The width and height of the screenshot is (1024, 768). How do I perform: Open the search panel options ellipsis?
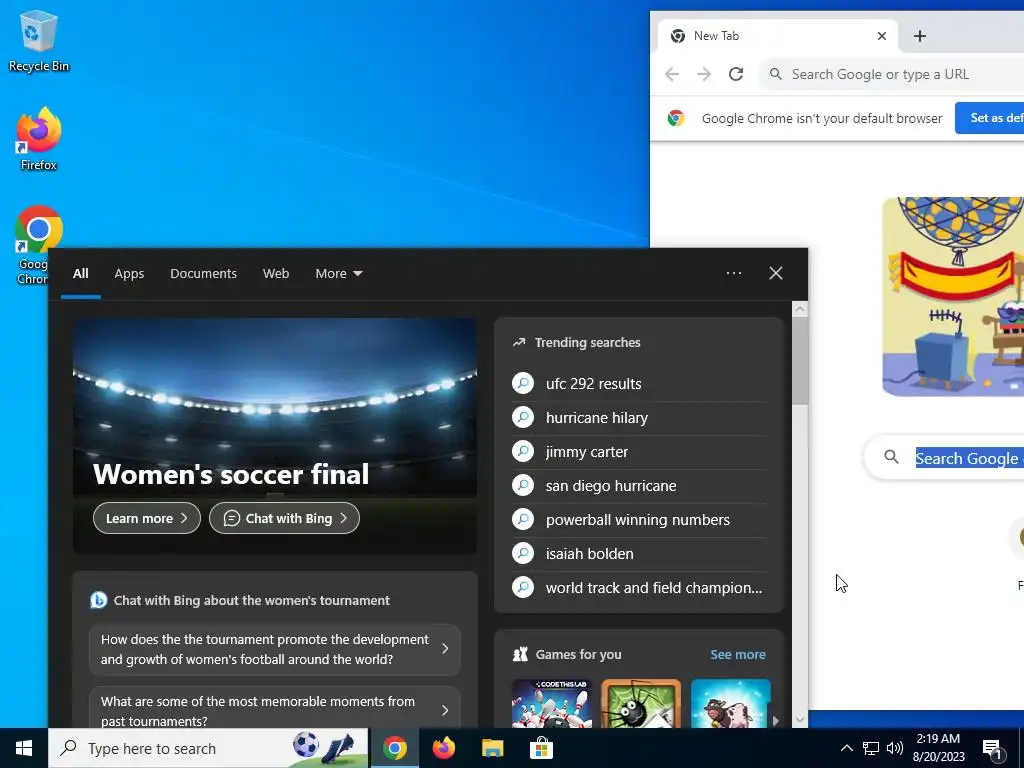click(x=733, y=273)
